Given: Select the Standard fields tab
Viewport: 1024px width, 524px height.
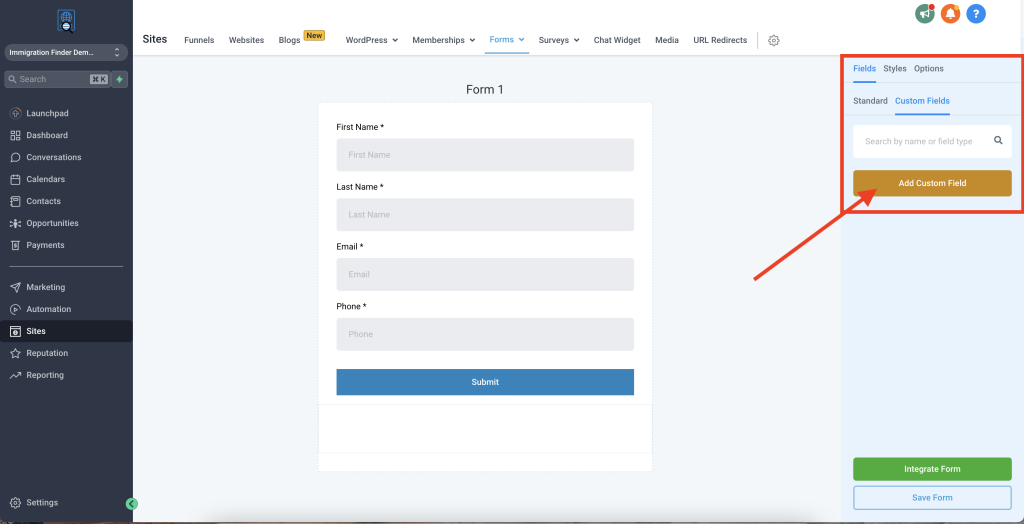Looking at the screenshot, I should (870, 101).
